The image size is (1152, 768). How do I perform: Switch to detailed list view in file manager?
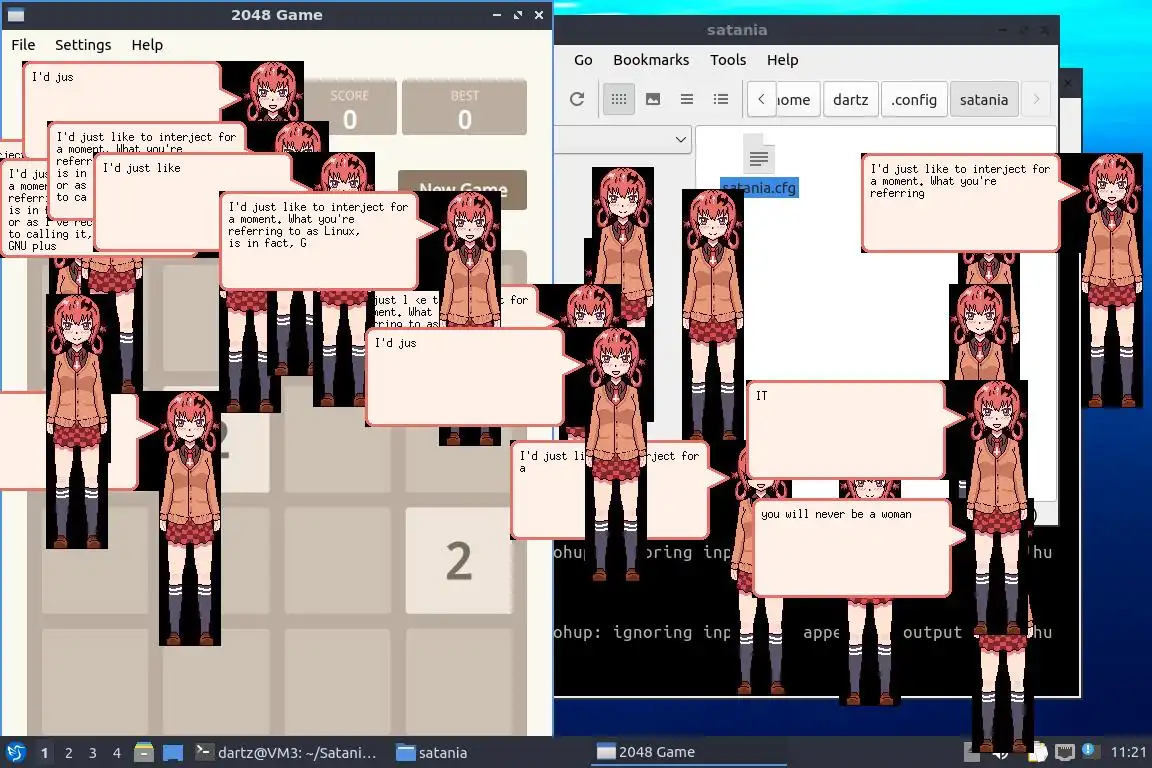point(721,99)
